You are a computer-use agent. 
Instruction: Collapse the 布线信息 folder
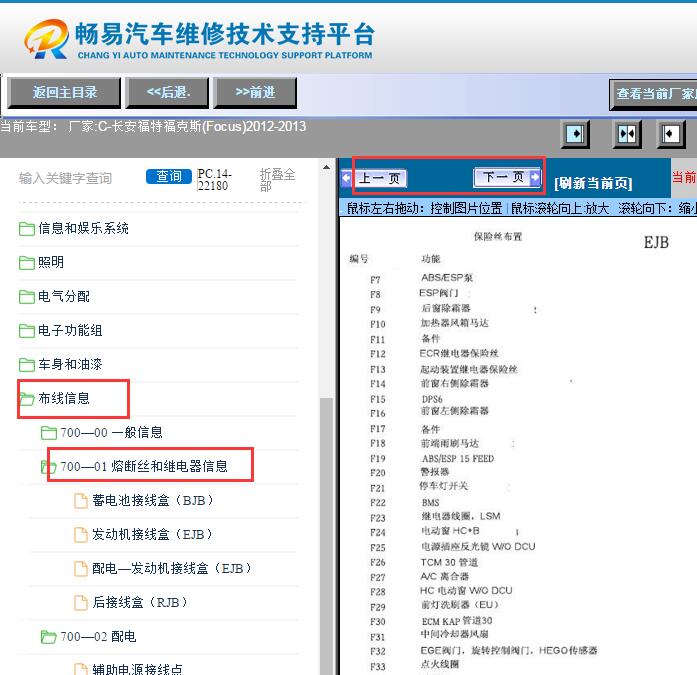pyautogui.click(x=64, y=398)
